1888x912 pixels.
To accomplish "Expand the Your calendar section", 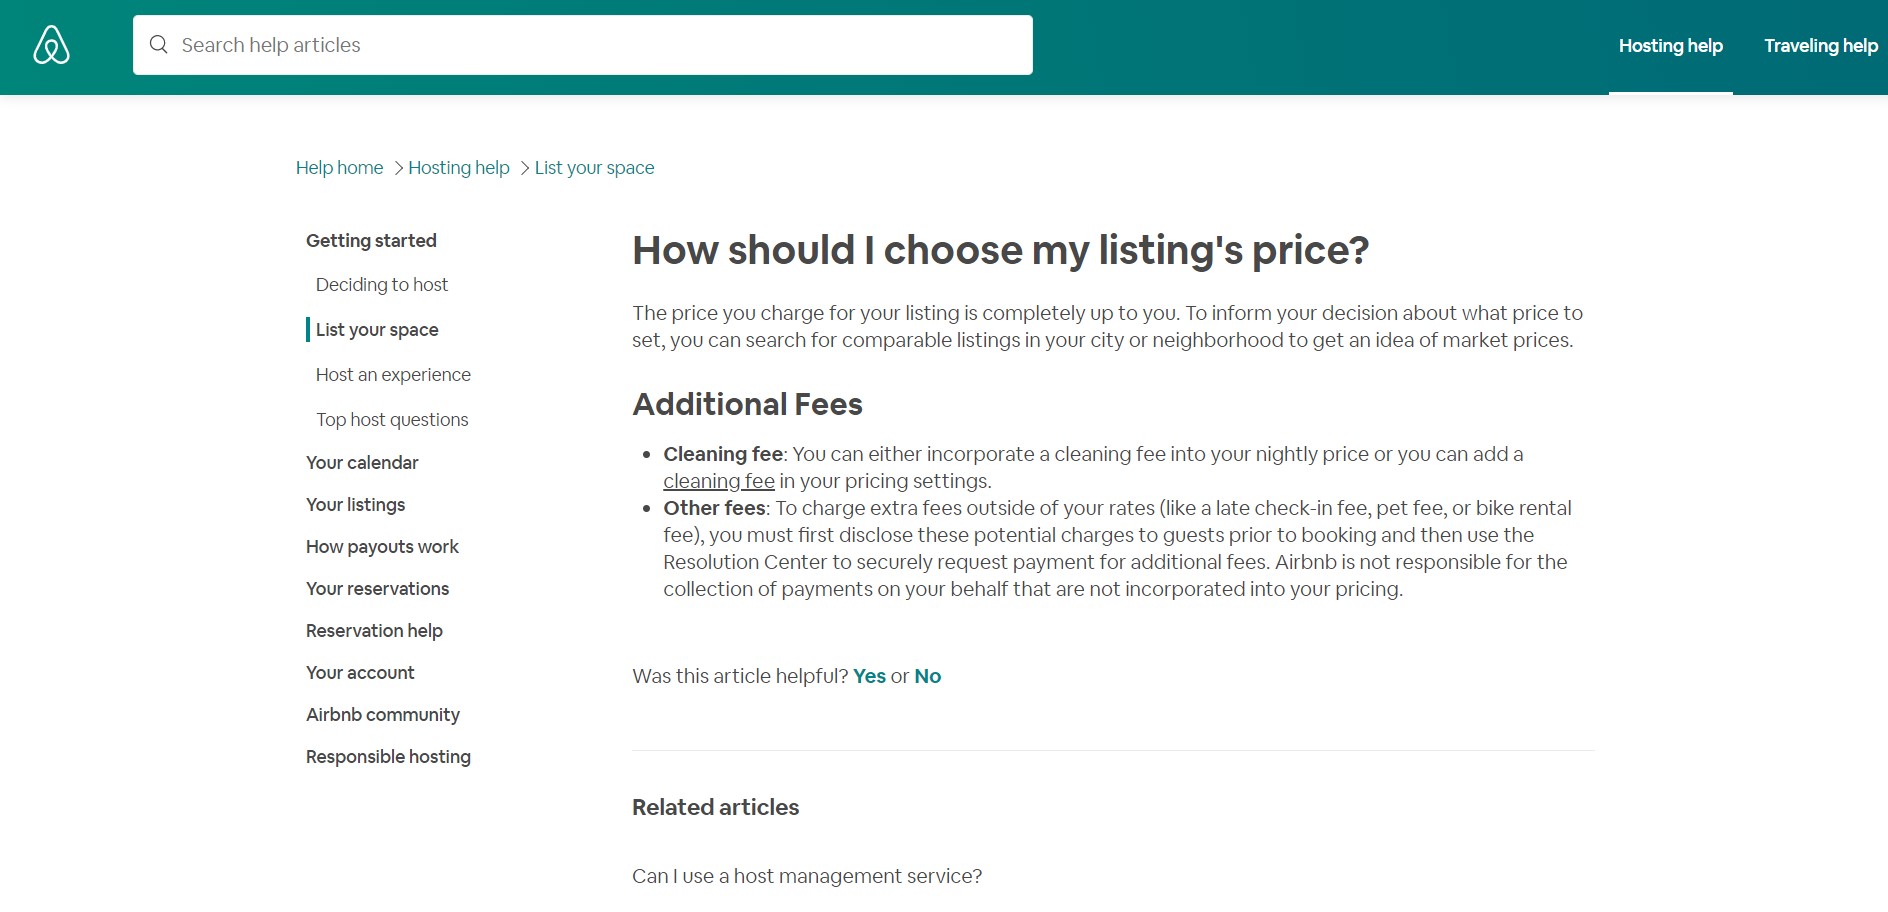I will click(362, 463).
